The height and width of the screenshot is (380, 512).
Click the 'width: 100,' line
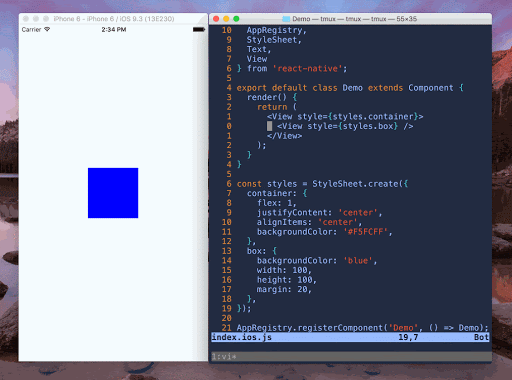click(284, 270)
